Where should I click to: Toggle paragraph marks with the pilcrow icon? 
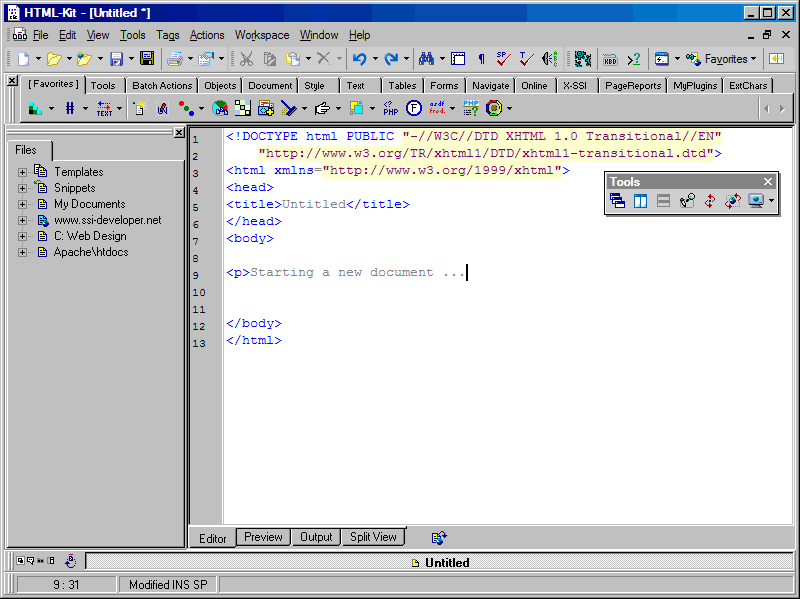pyautogui.click(x=481, y=59)
